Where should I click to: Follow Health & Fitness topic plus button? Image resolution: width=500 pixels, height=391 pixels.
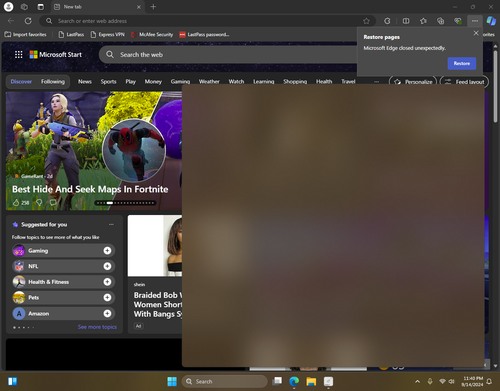[107, 282]
